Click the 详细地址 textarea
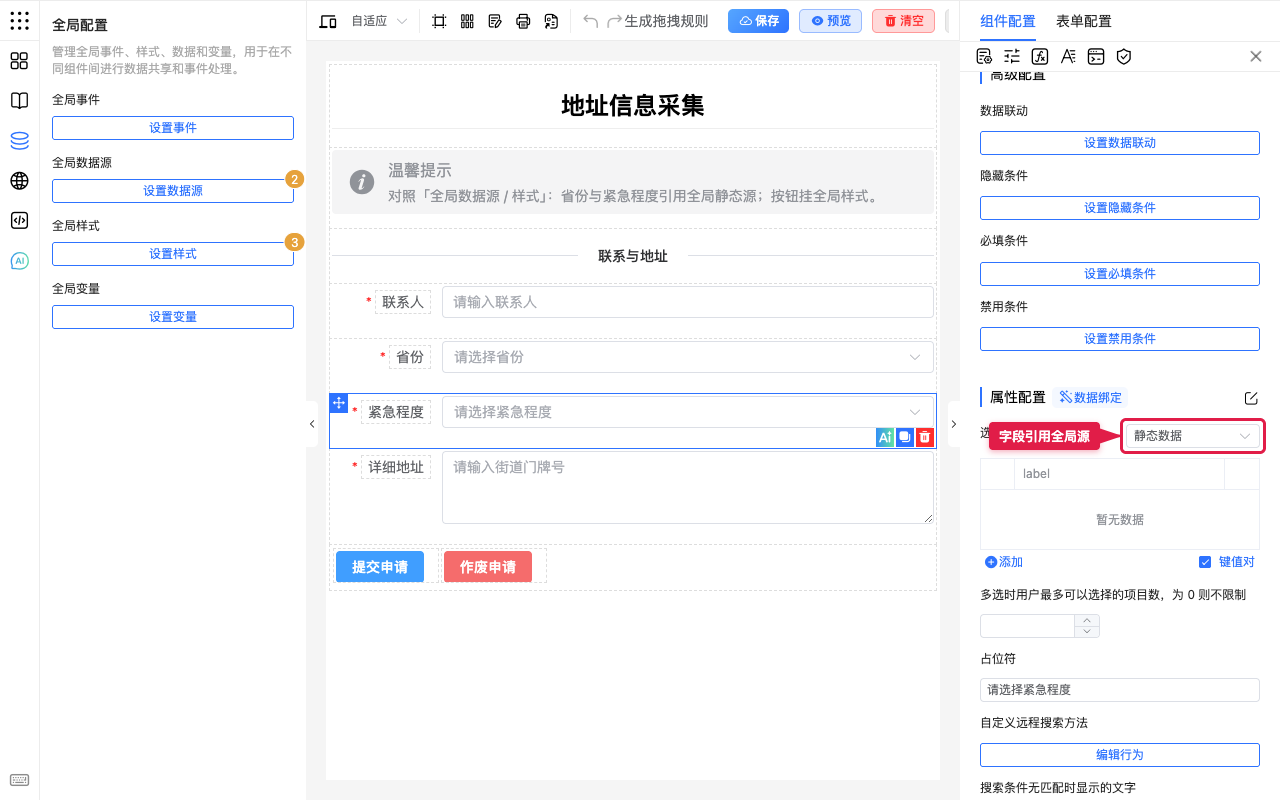The width and height of the screenshot is (1280, 800). coord(688,488)
